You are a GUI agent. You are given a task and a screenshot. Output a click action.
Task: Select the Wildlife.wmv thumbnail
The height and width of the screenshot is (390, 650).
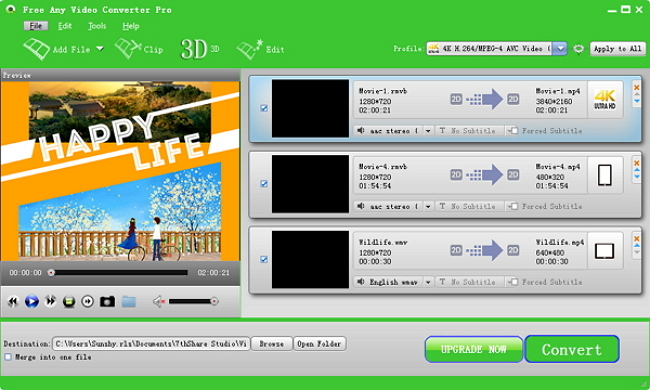pyautogui.click(x=310, y=259)
